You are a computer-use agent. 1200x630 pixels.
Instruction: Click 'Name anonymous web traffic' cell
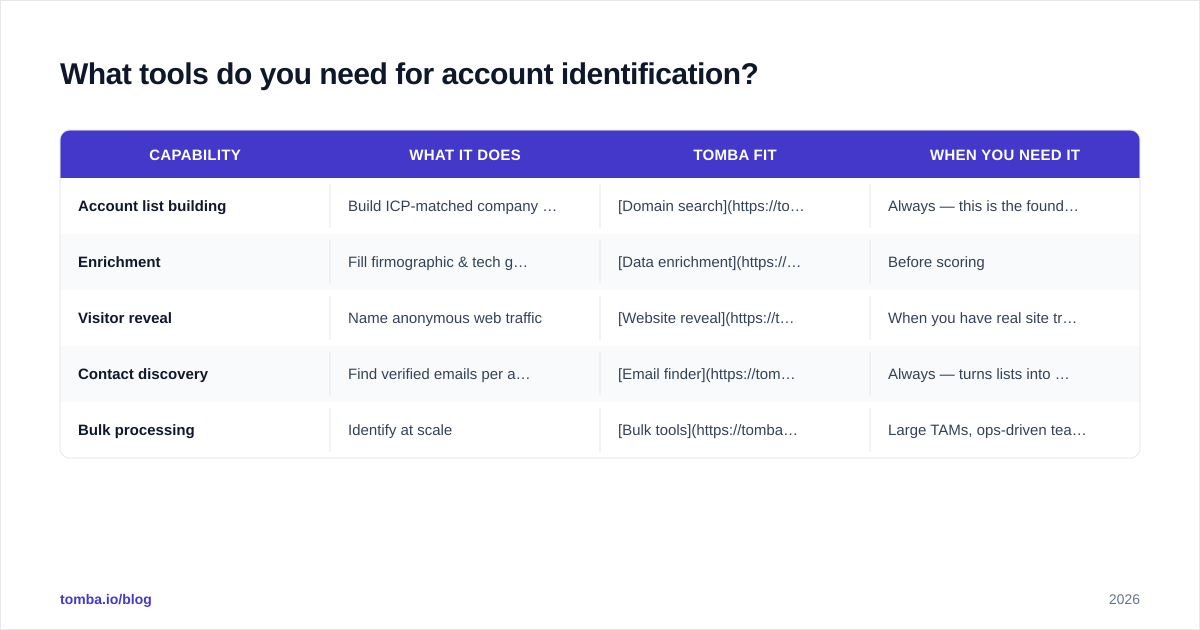tap(465, 318)
